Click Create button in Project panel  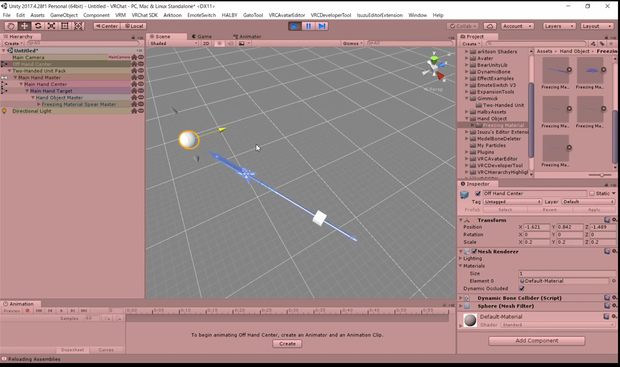[x=470, y=44]
